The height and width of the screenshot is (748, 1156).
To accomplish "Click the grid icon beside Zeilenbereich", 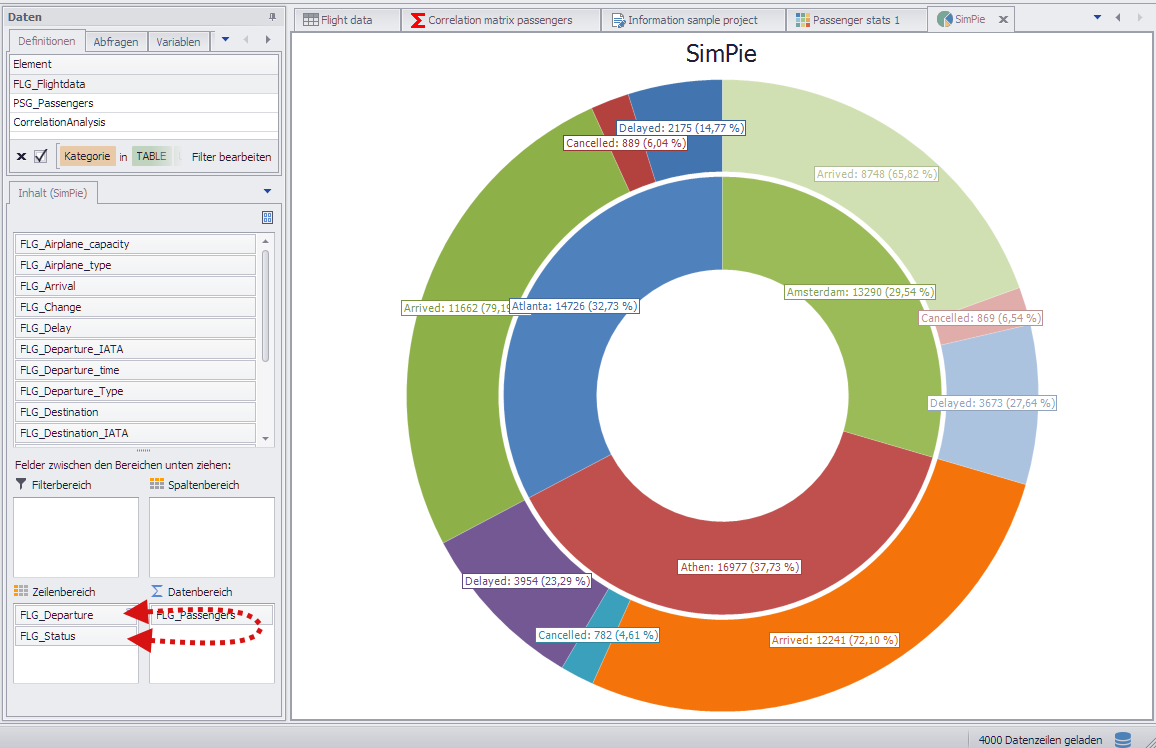I will [x=21, y=592].
